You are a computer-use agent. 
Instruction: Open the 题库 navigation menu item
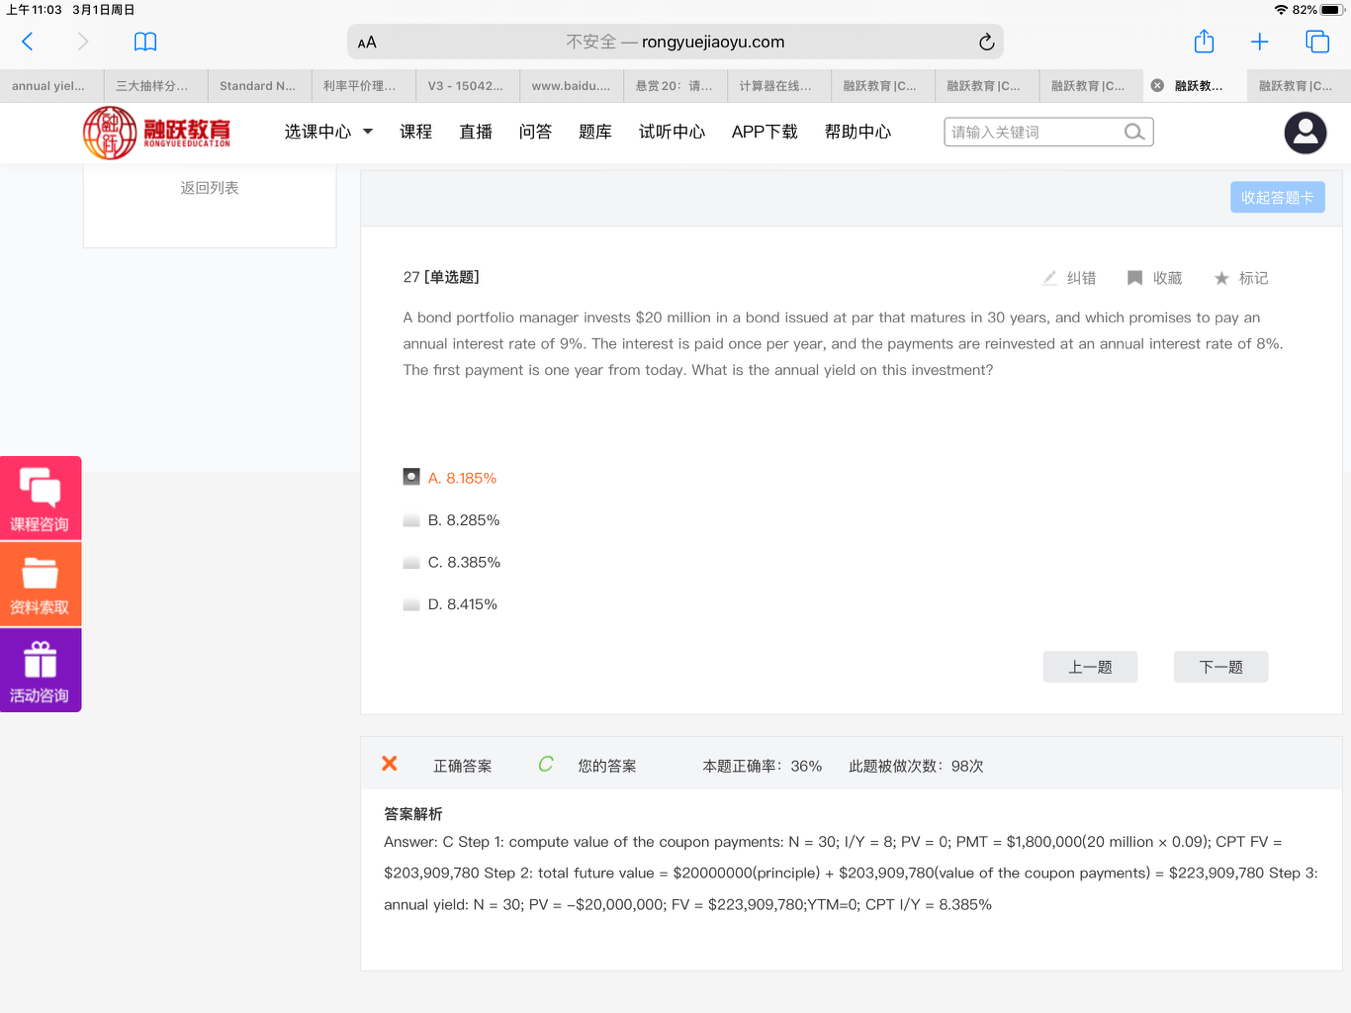[x=595, y=132]
